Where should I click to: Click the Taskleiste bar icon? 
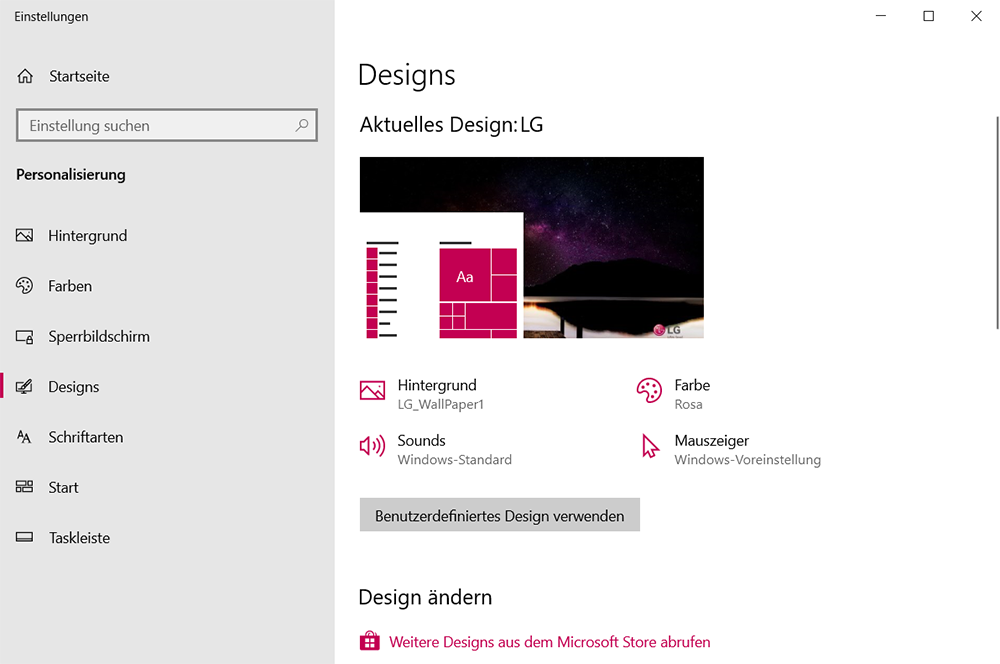tap(25, 538)
